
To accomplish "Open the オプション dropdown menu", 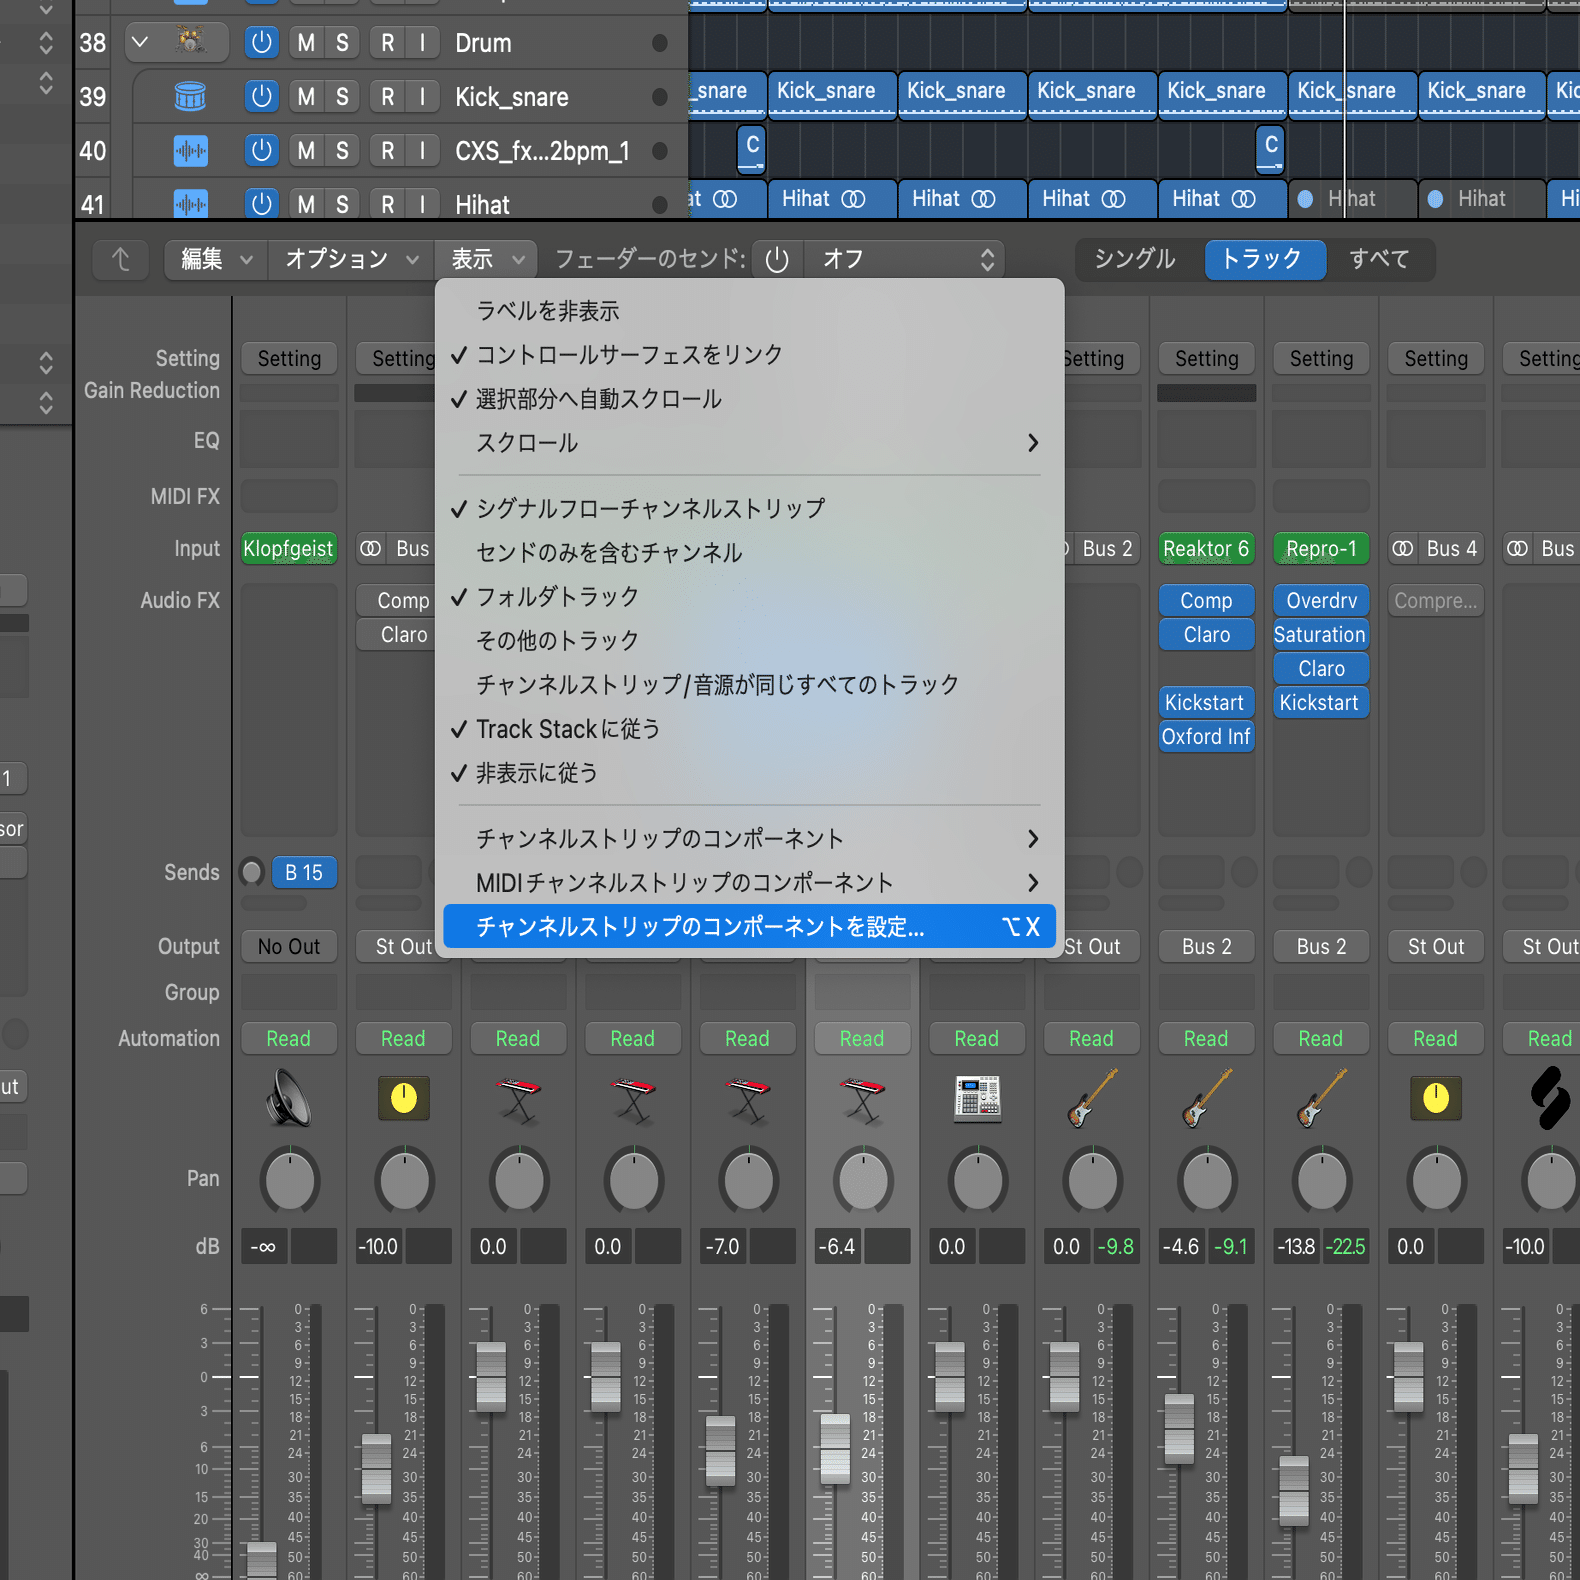I will click(x=352, y=259).
